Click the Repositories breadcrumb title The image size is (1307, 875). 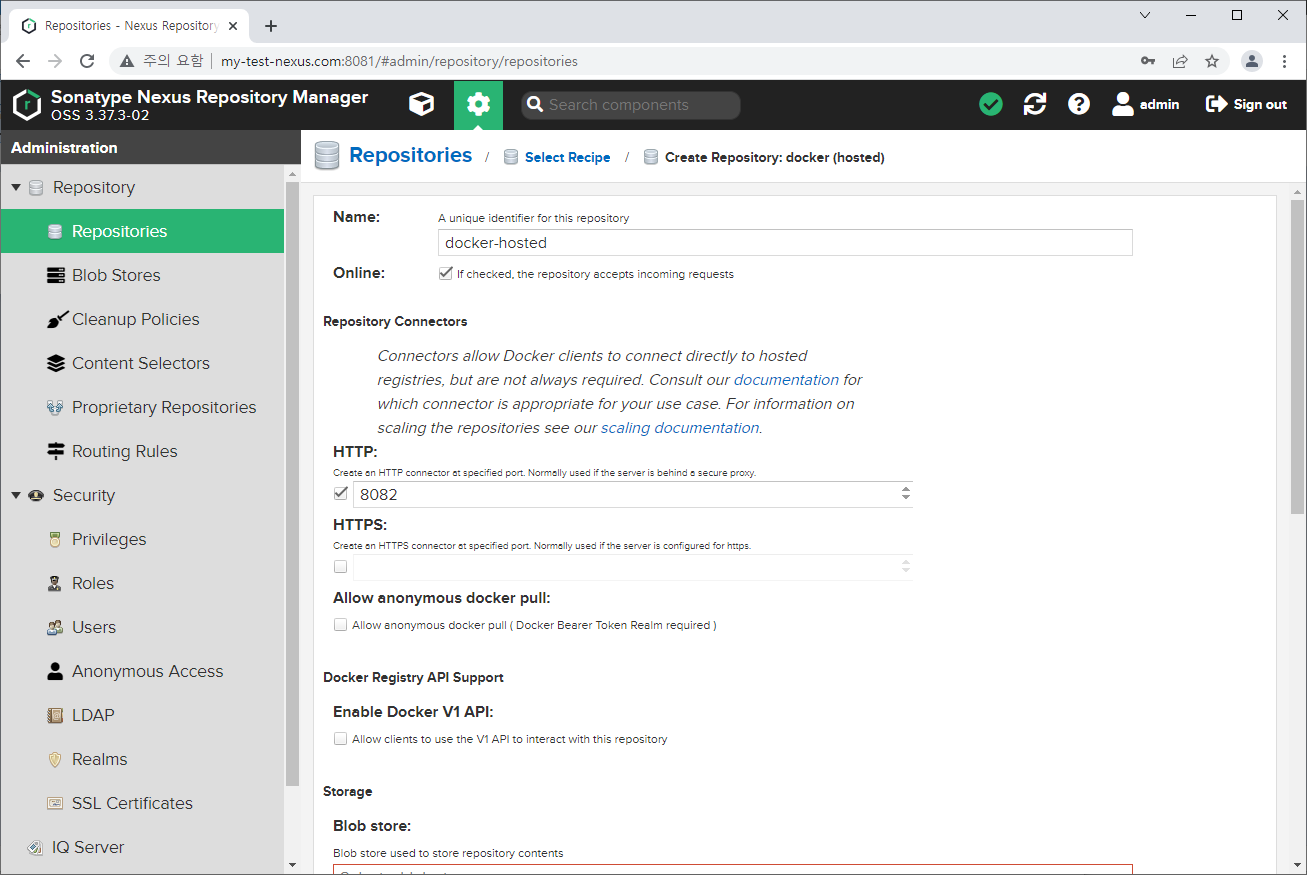pyautogui.click(x=411, y=155)
